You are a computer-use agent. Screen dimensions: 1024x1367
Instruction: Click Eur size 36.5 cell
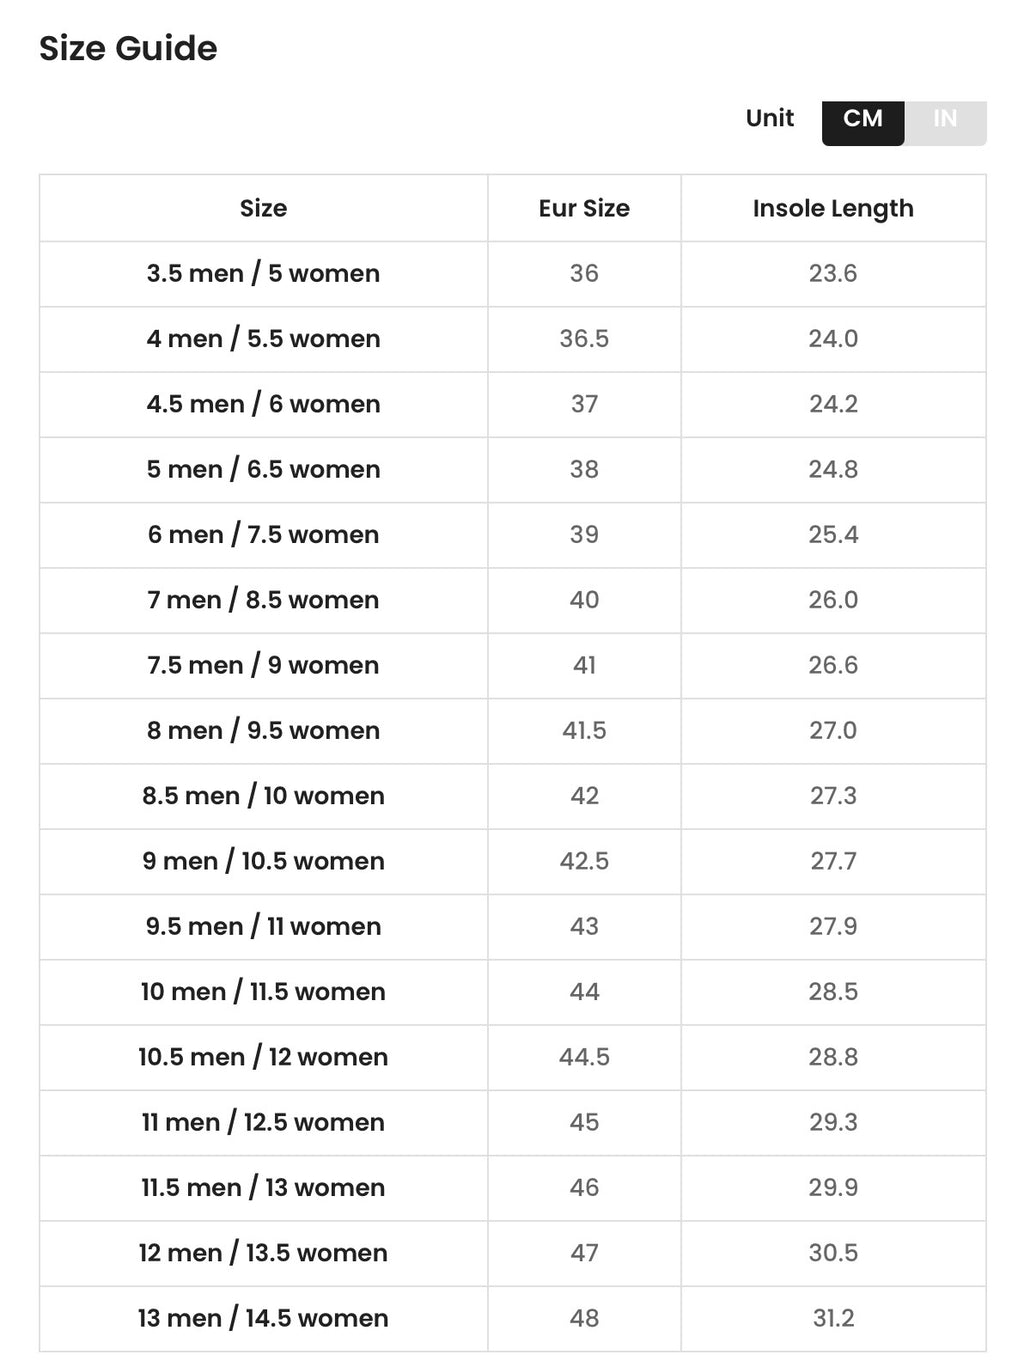tap(584, 339)
